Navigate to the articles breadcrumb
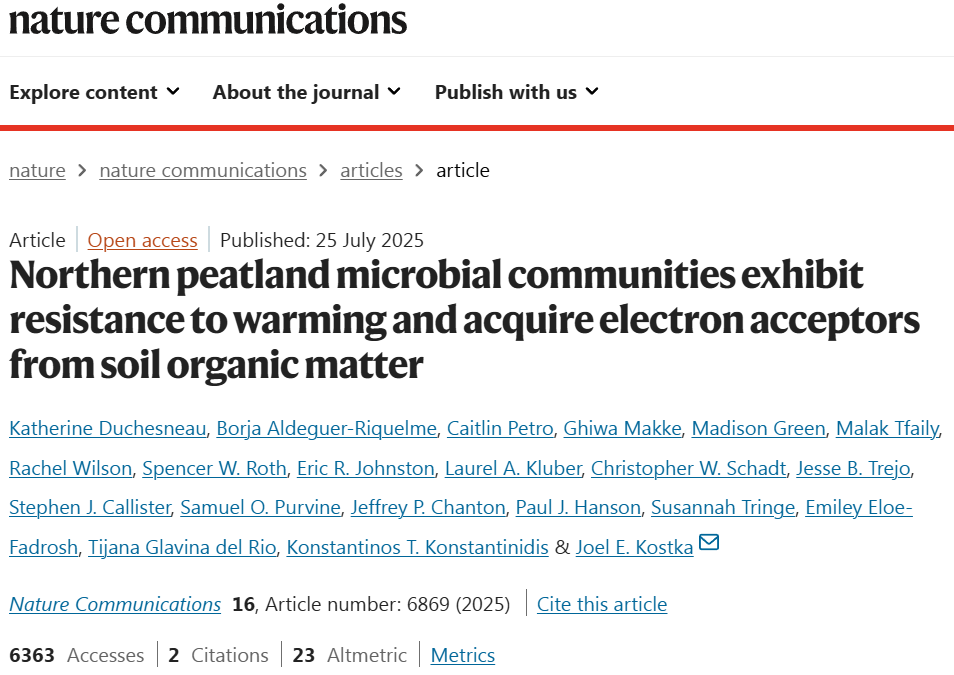Screen dimensions: 954x675 click(371, 170)
